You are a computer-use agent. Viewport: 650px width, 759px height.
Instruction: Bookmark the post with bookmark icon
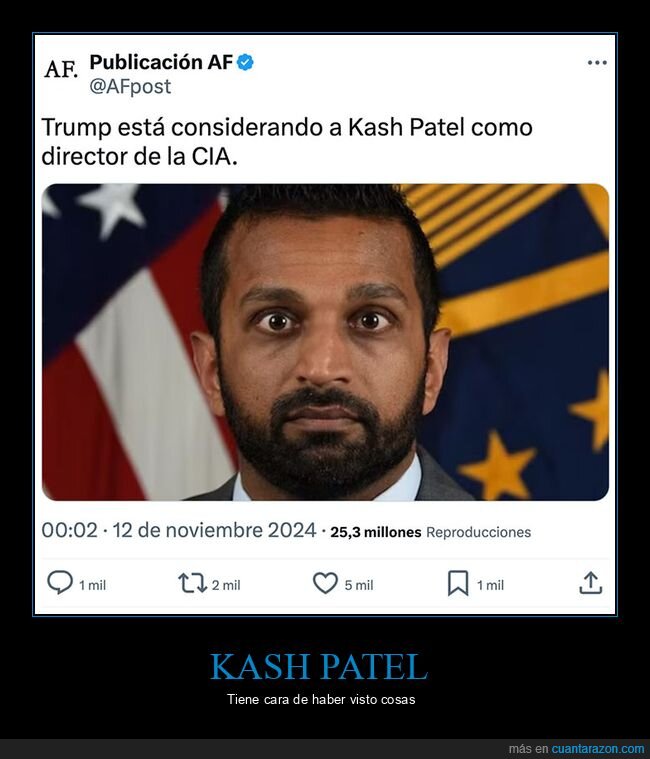[x=458, y=583]
